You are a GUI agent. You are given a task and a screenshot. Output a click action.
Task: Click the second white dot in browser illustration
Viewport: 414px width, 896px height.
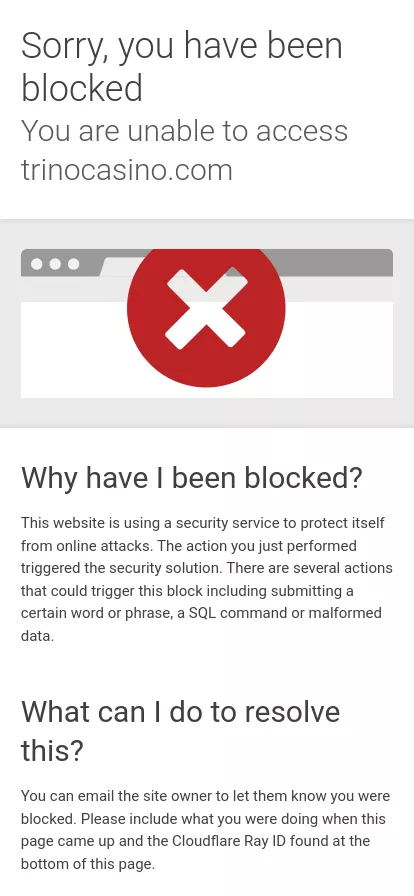tap(55, 264)
